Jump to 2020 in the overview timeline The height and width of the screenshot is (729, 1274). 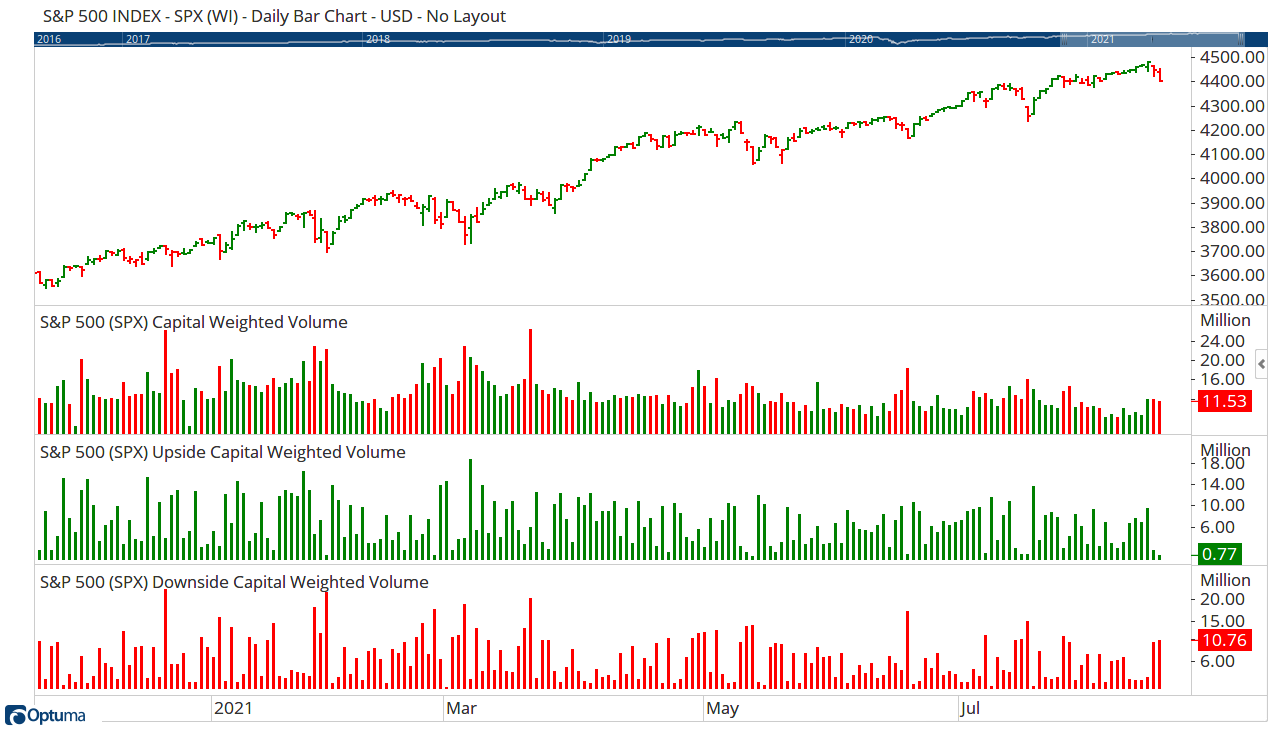pos(860,39)
